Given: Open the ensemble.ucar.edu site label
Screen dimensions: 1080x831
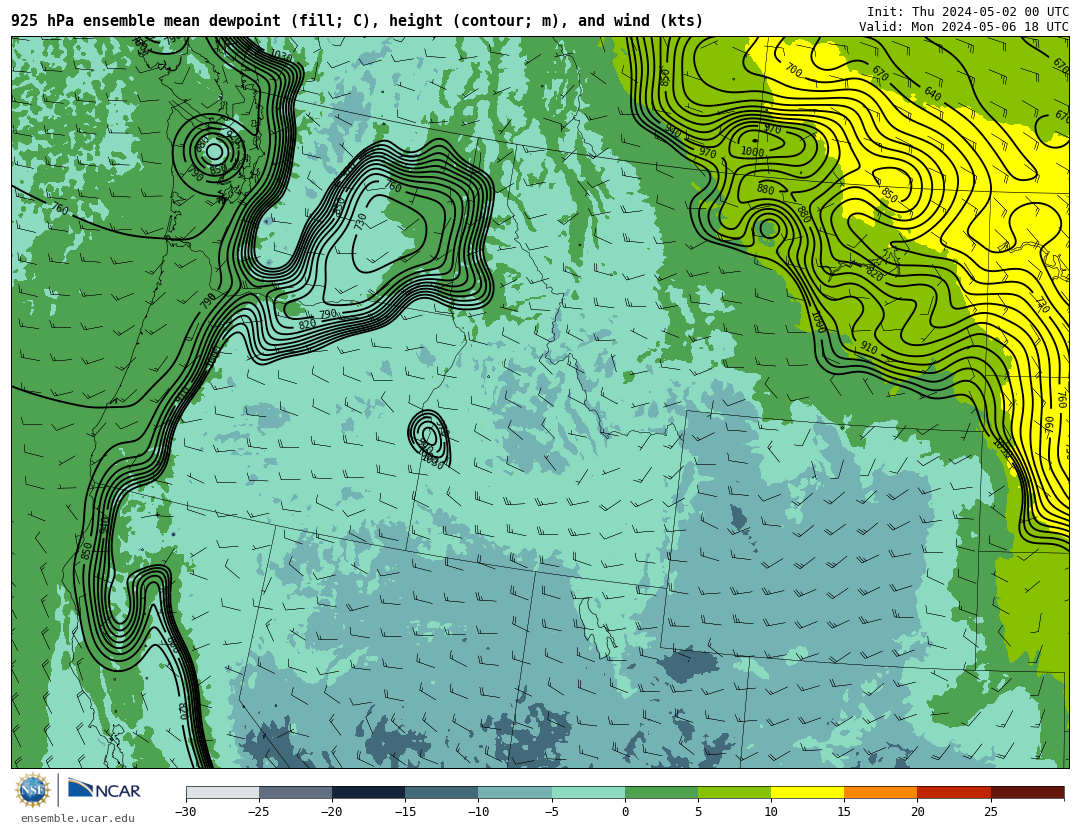Looking at the screenshot, I should pyautogui.click(x=78, y=819).
